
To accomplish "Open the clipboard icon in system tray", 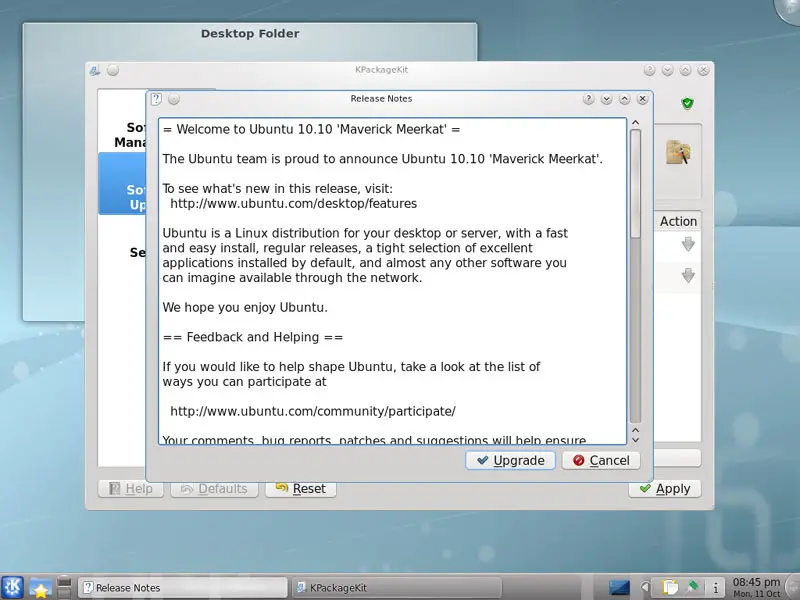I will 670,587.
